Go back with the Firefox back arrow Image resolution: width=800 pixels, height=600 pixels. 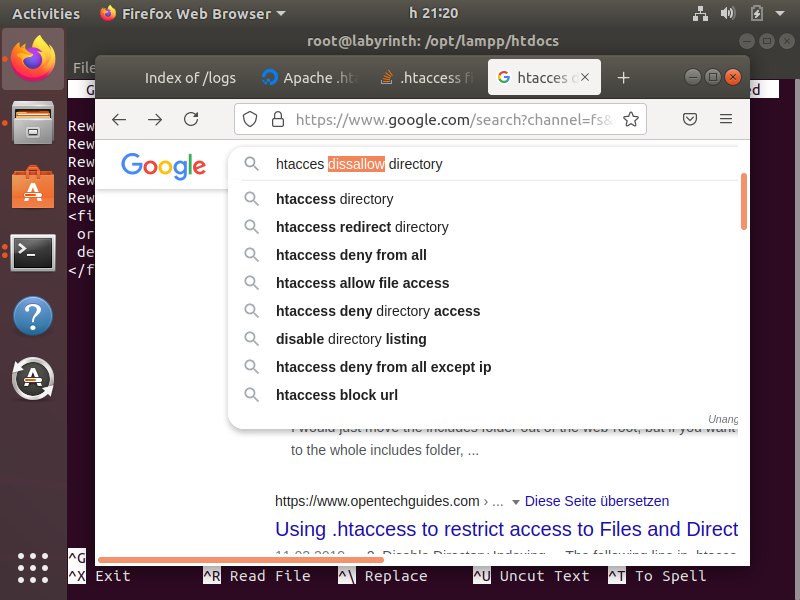(x=119, y=119)
